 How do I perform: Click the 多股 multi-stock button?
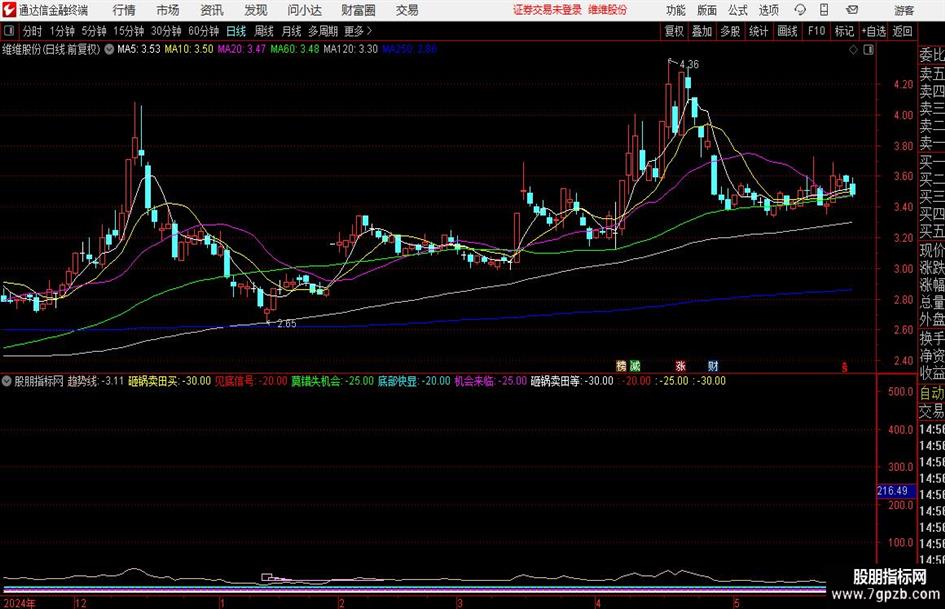730,31
